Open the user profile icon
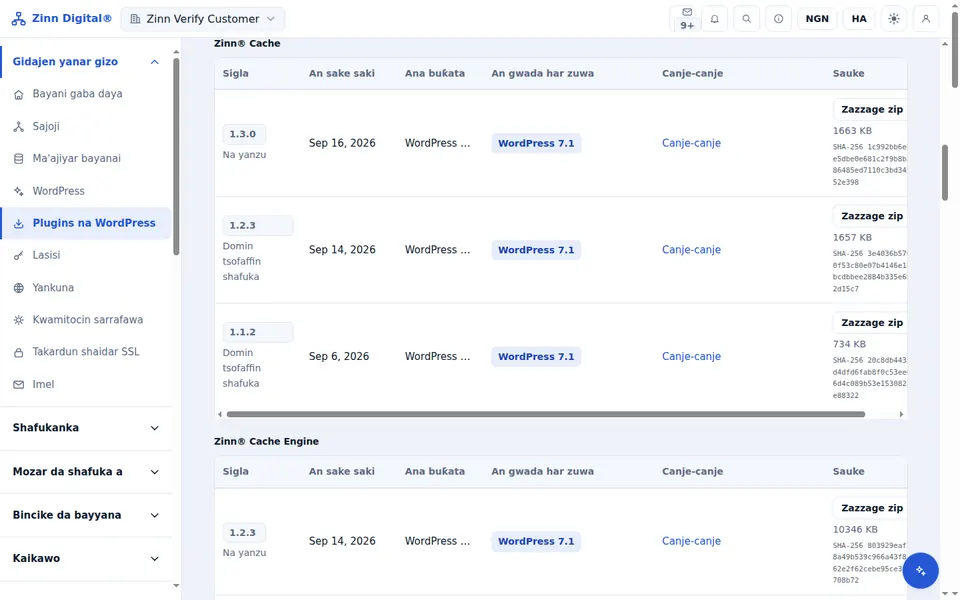The width and height of the screenshot is (960, 600). tap(926, 19)
